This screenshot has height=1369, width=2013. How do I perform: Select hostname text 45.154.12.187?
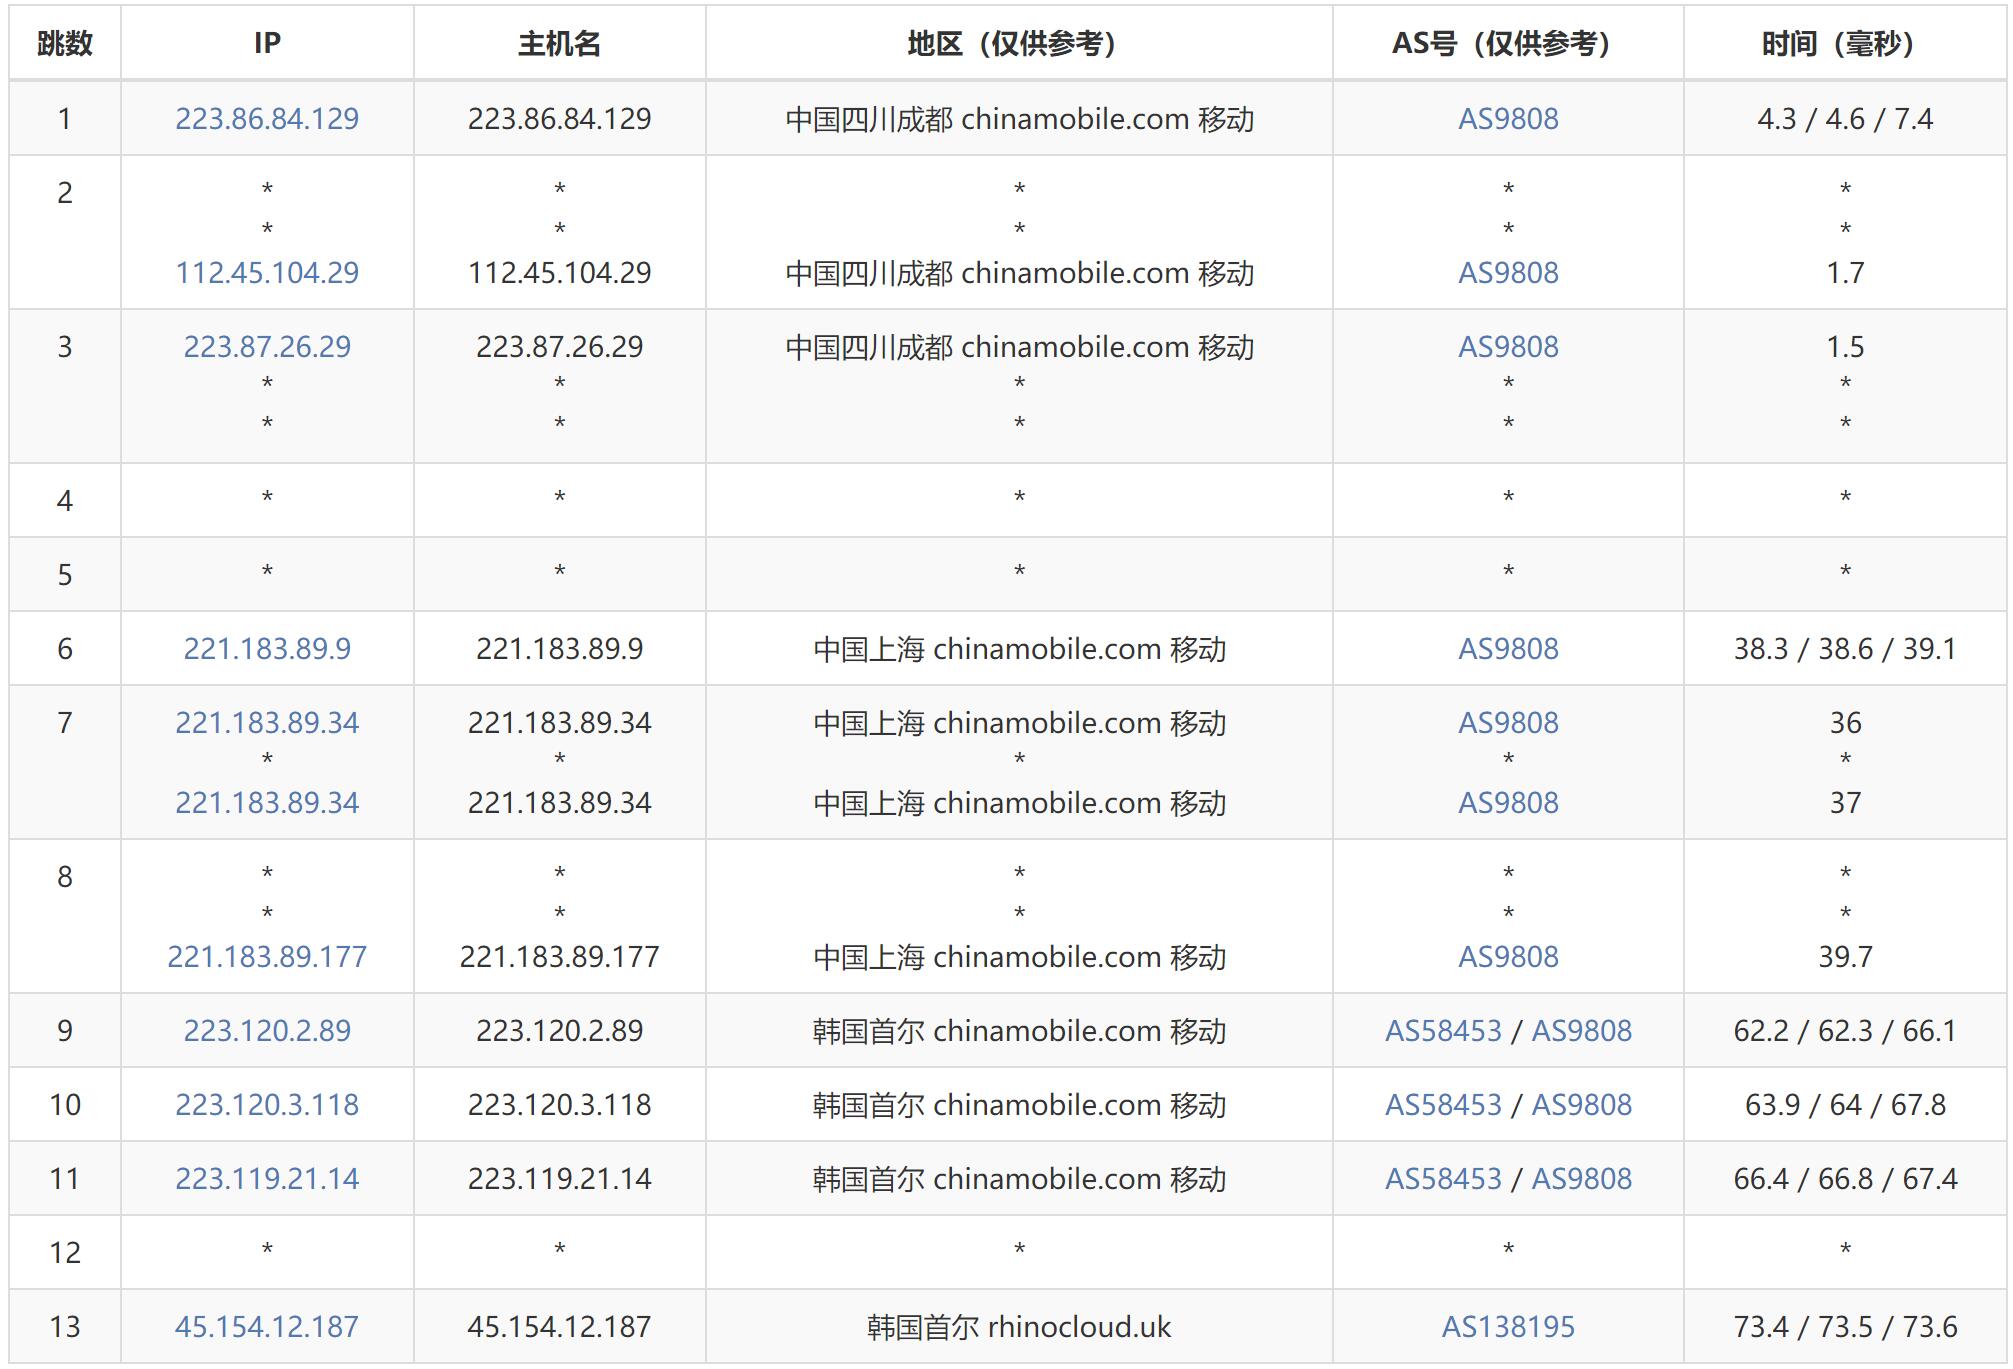click(x=559, y=1327)
